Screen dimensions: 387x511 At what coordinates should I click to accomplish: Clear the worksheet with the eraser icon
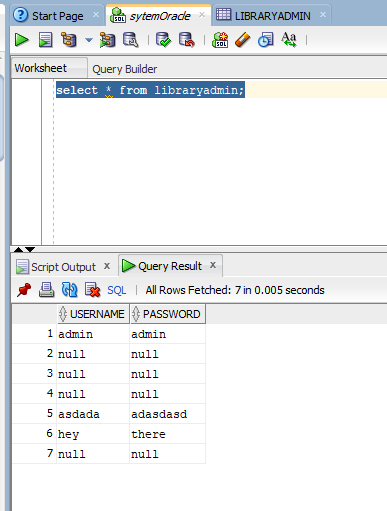243,40
